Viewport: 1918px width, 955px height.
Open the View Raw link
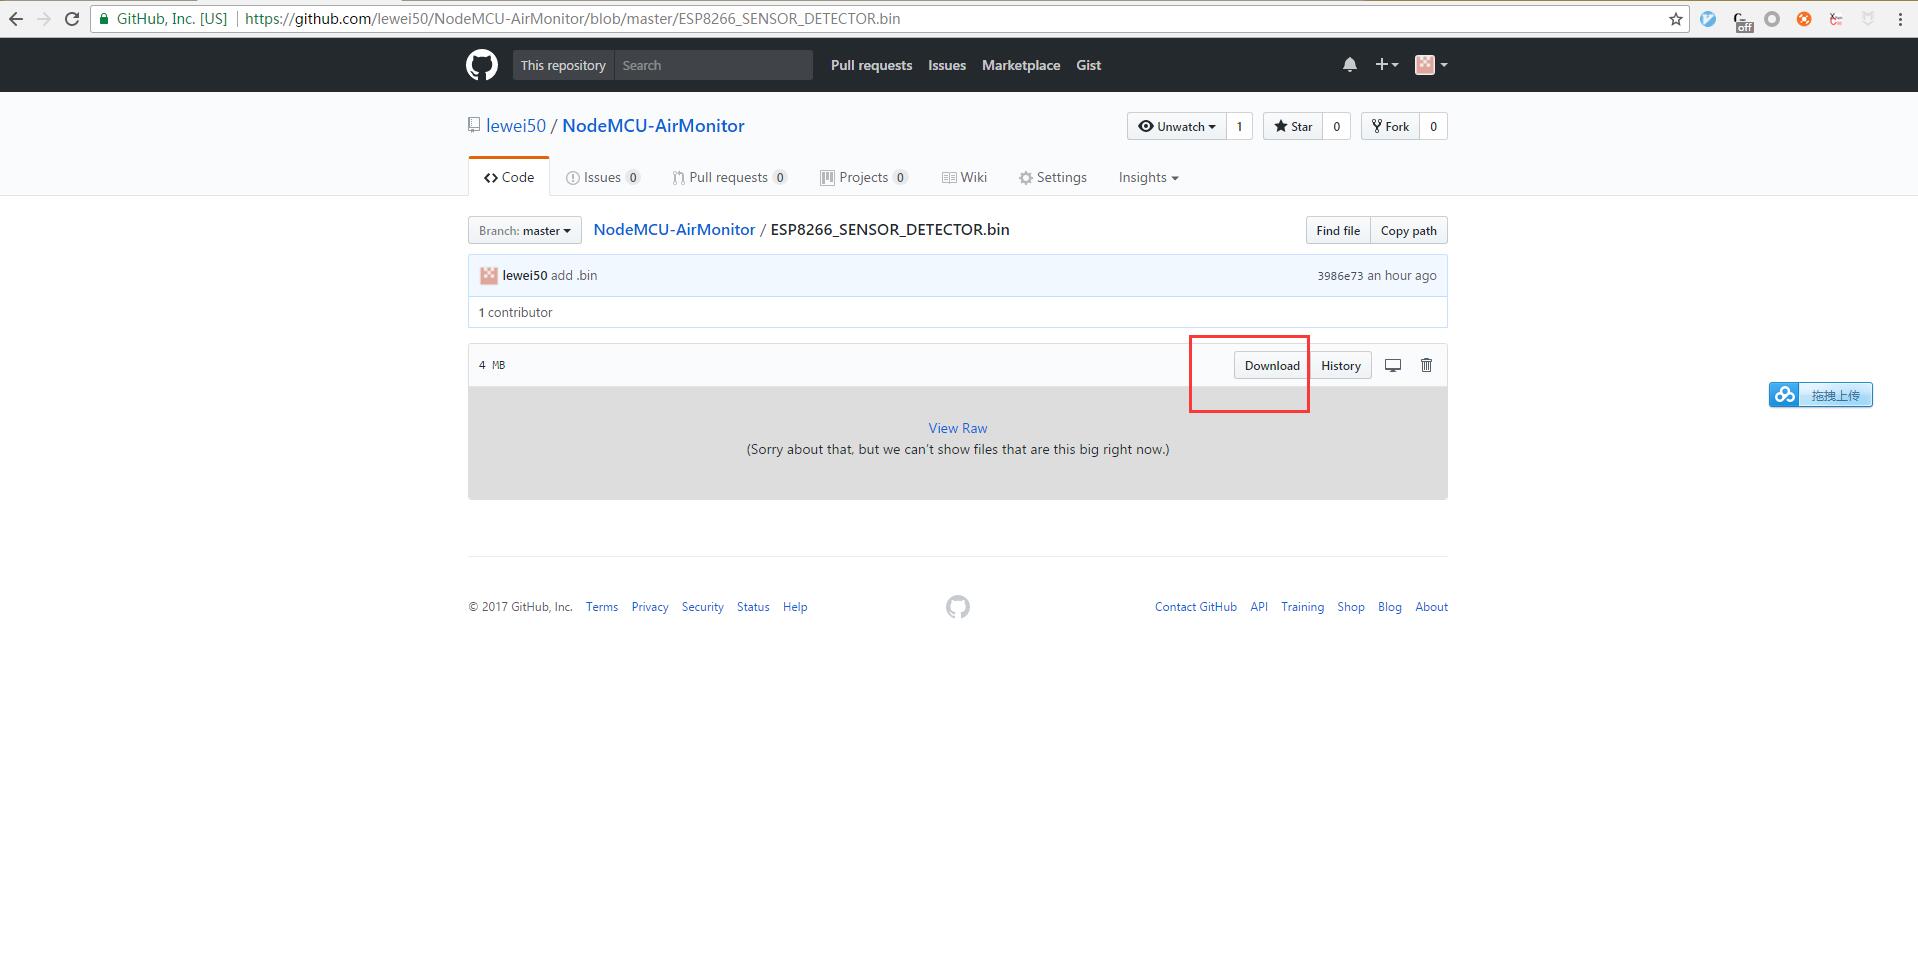957,428
